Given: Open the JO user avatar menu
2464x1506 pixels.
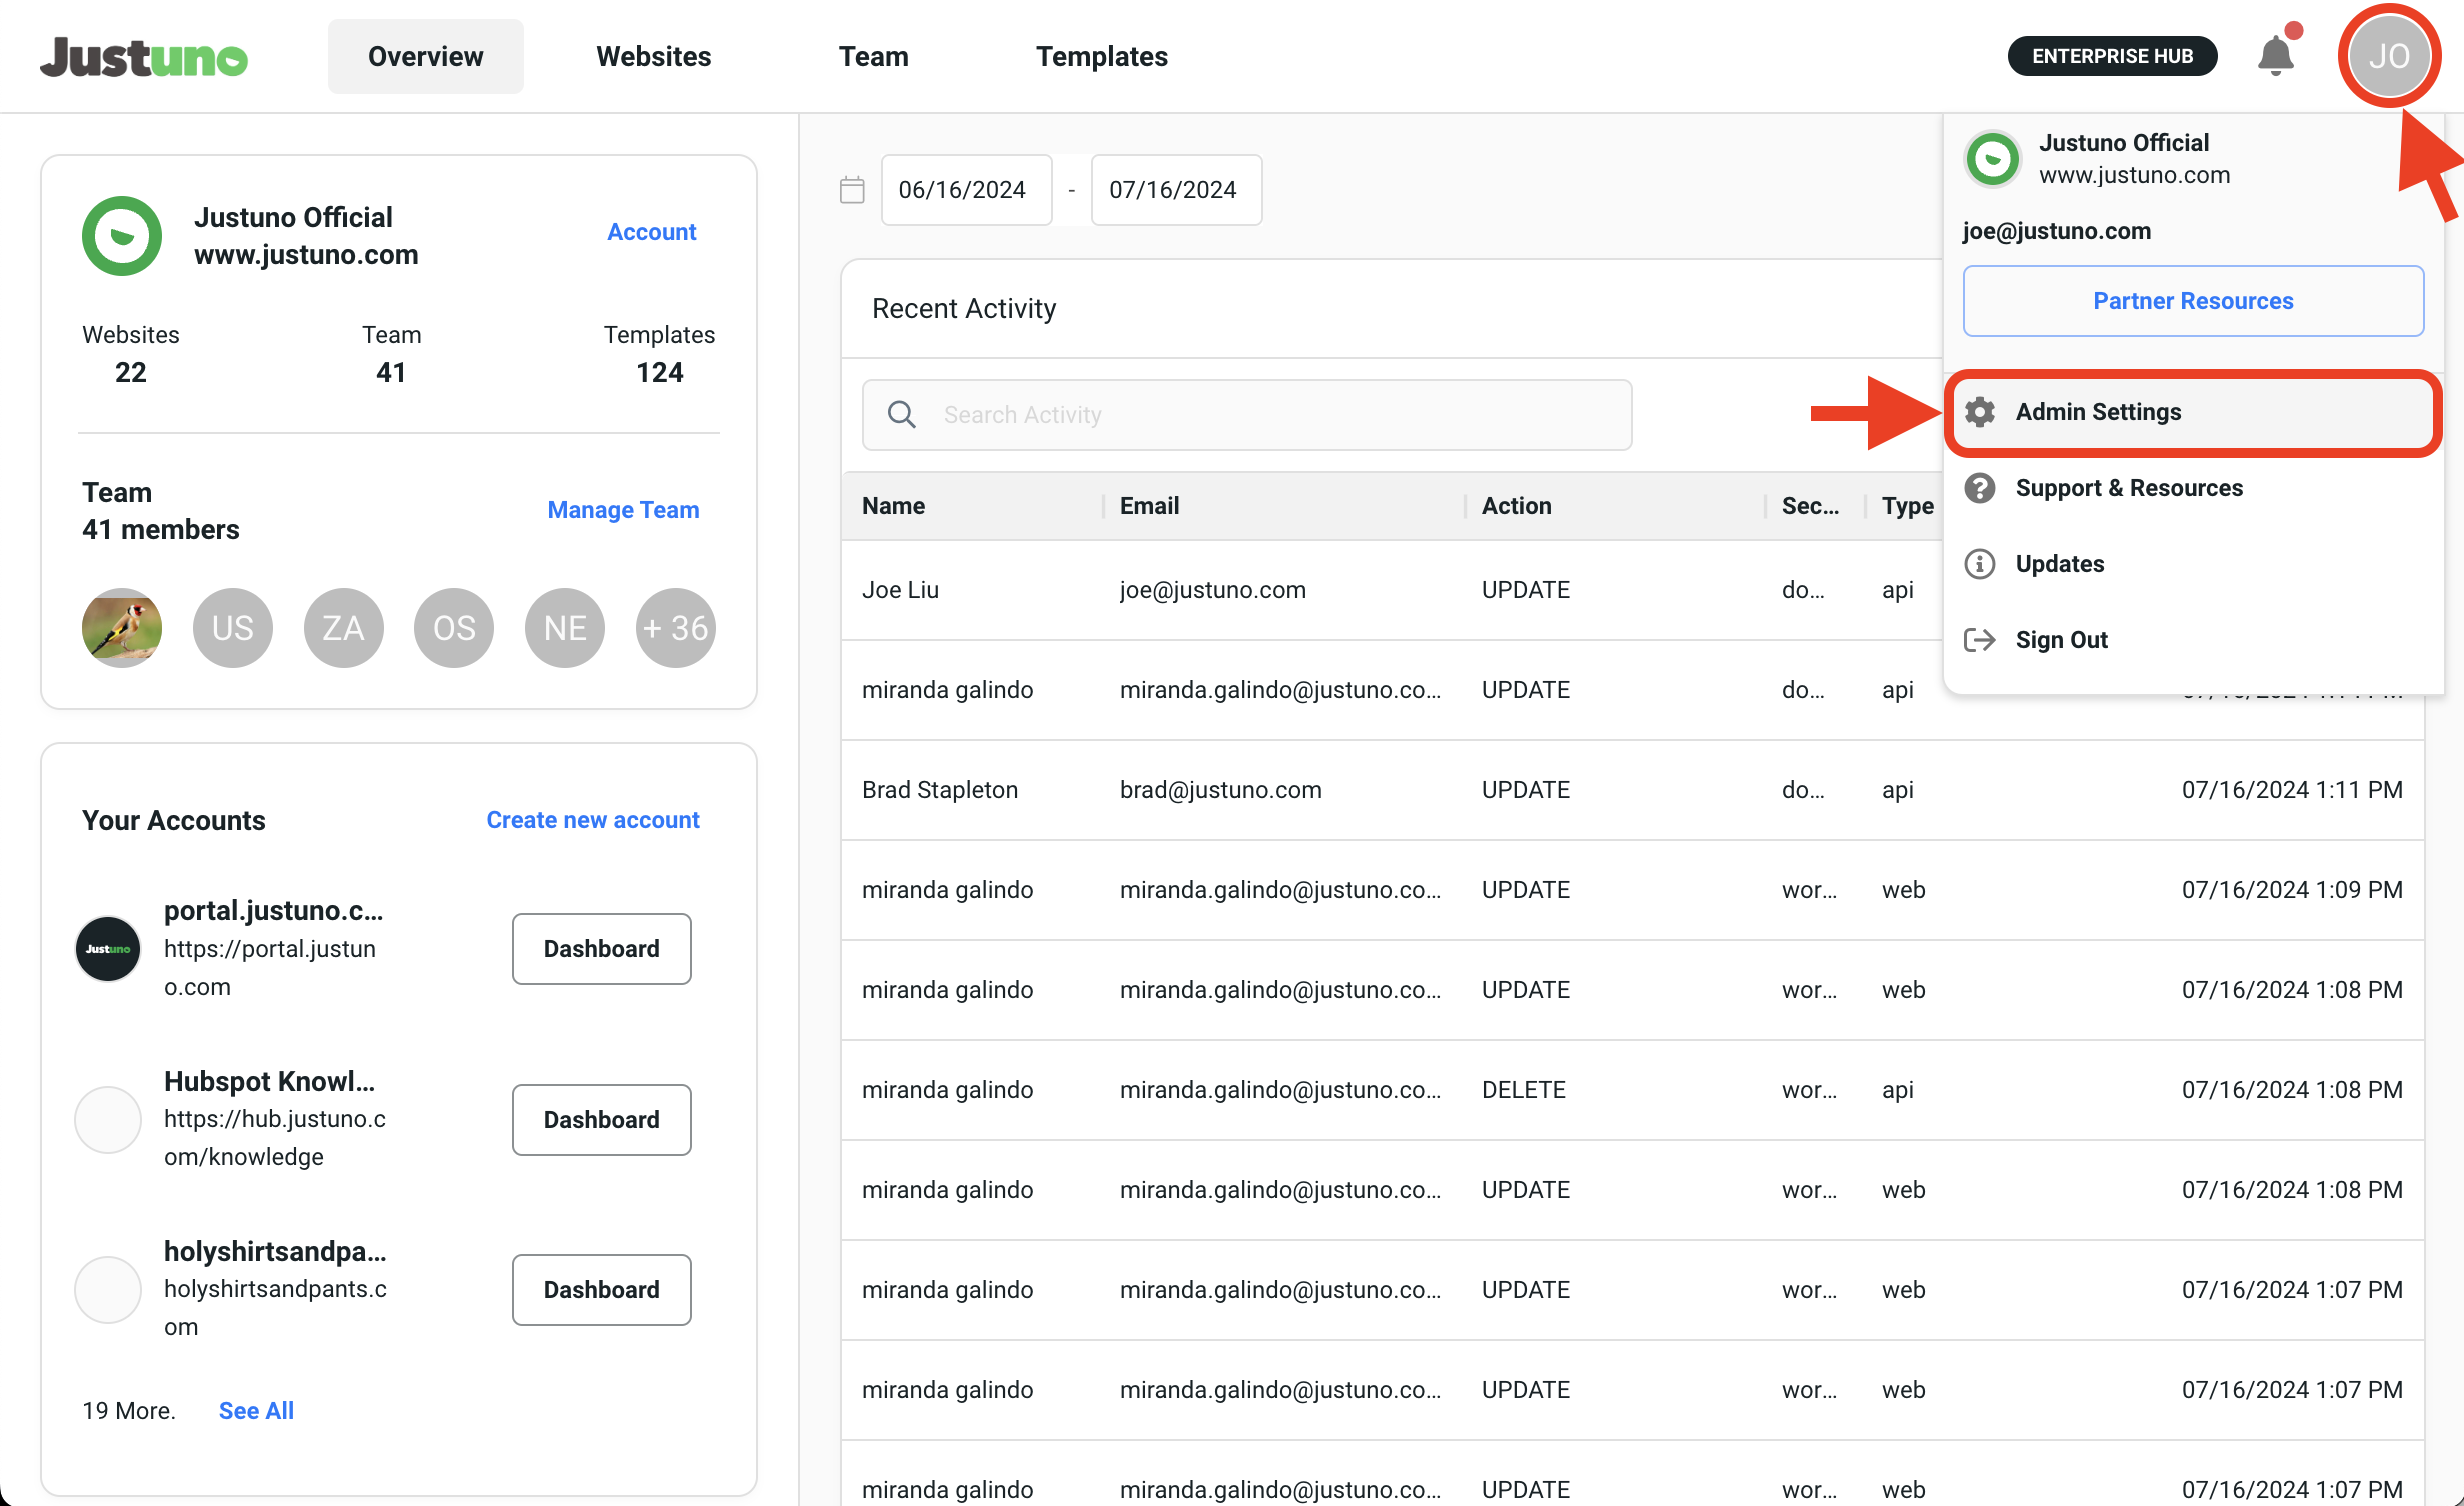Looking at the screenshot, I should (x=2389, y=56).
